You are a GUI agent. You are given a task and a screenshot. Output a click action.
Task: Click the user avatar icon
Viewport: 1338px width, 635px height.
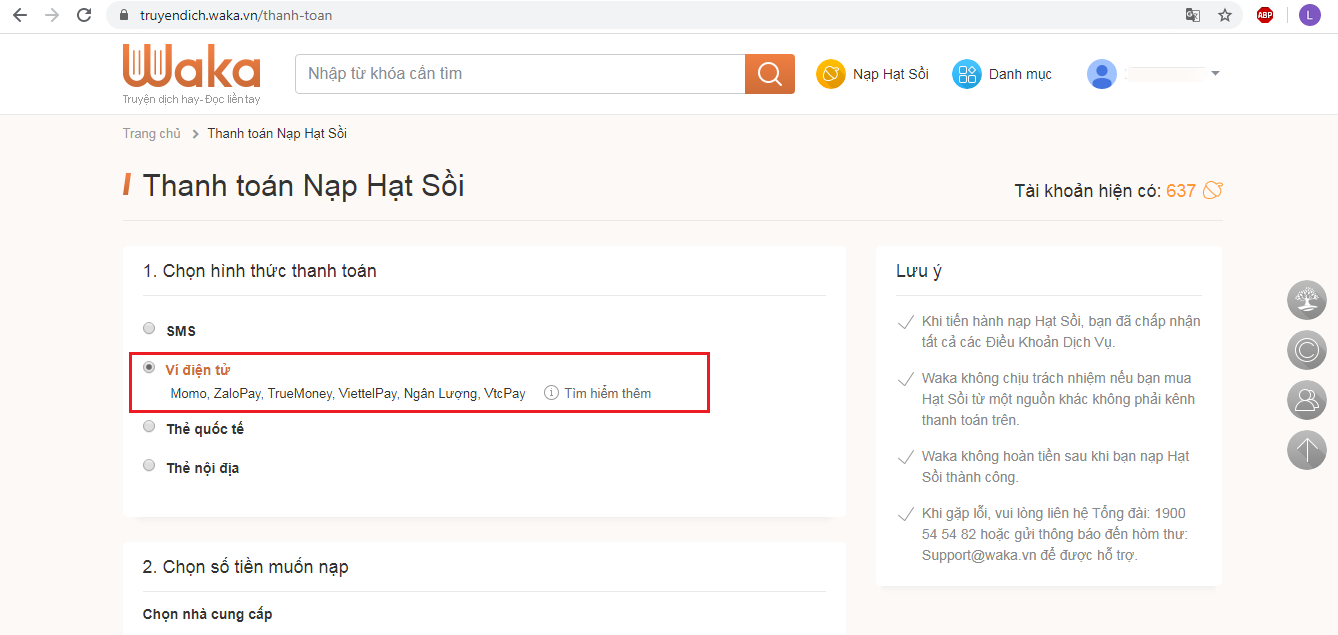pos(1101,74)
